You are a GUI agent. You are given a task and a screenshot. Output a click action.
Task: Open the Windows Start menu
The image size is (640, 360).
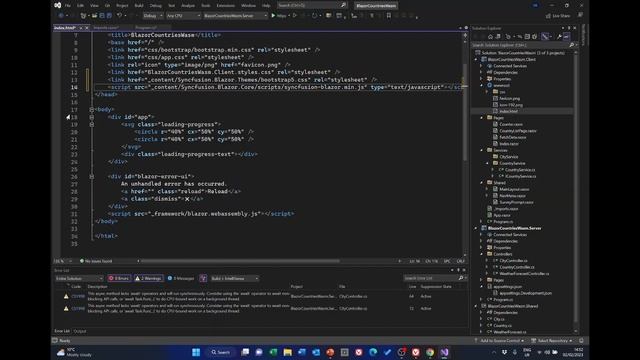pos(196,352)
